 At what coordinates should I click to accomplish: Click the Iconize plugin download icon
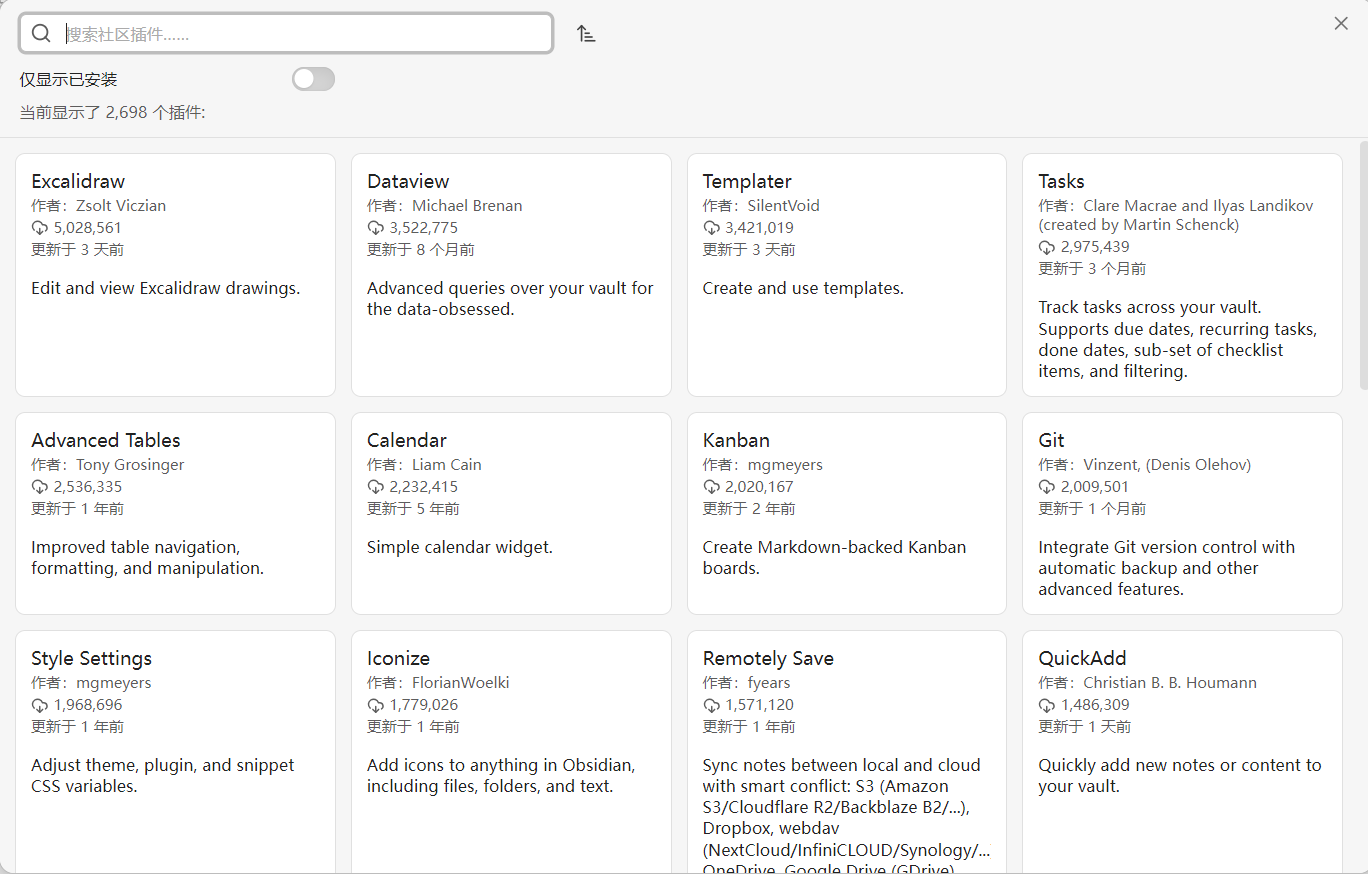tap(376, 705)
